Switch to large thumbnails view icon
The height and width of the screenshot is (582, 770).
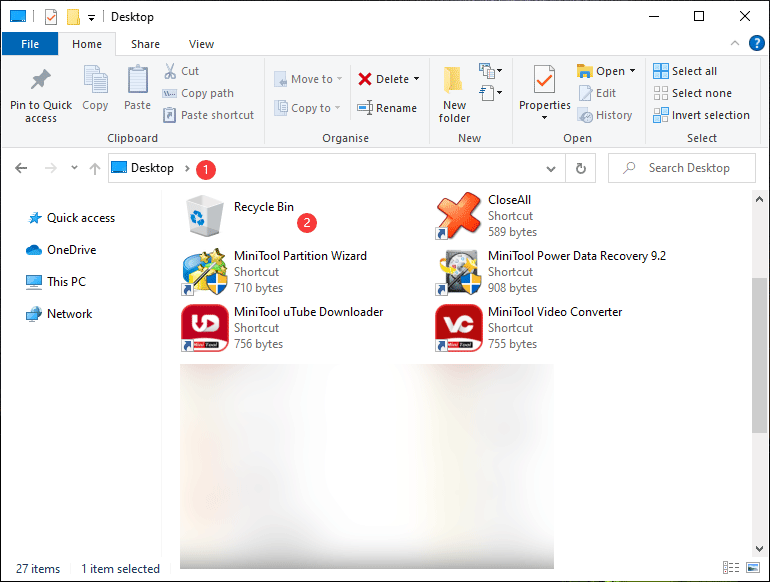752,568
